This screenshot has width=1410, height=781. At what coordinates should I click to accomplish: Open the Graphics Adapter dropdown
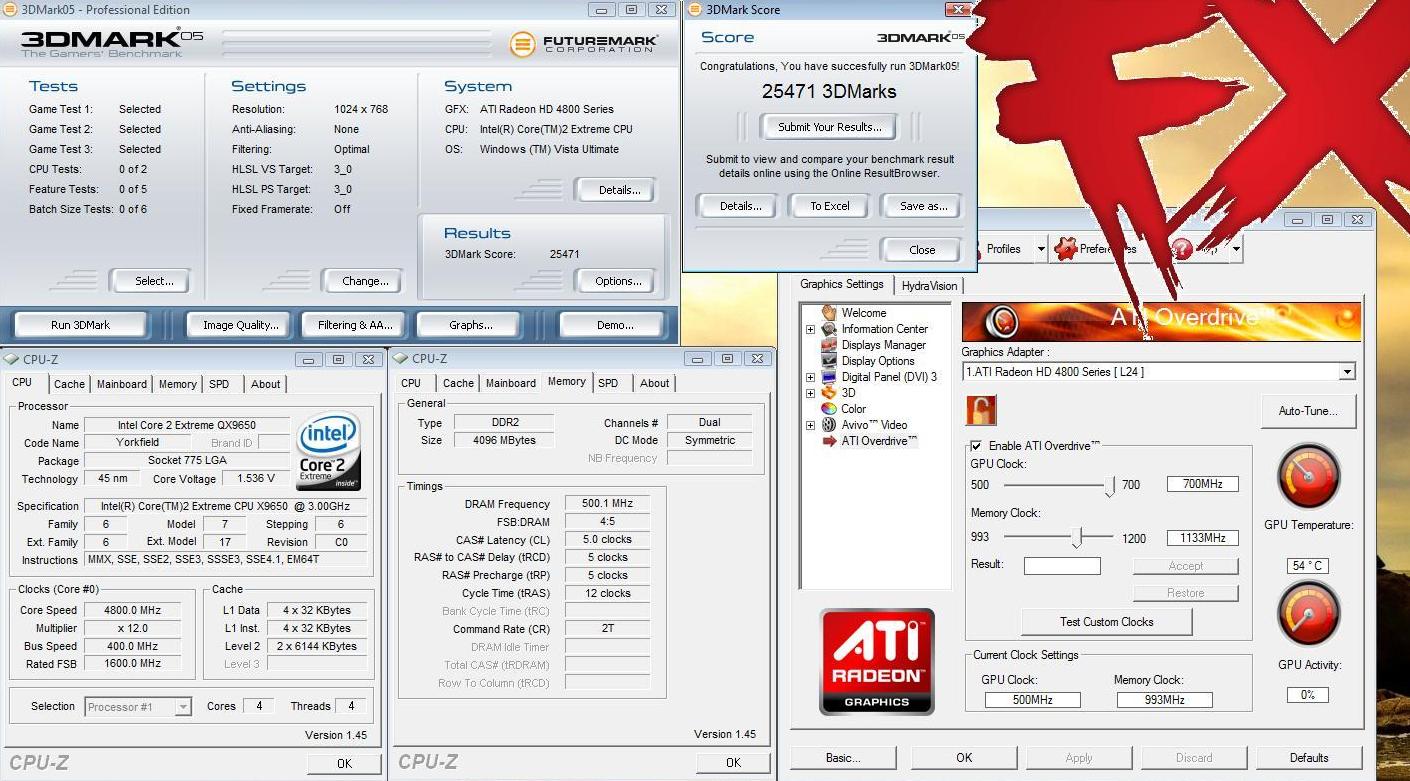(1347, 372)
